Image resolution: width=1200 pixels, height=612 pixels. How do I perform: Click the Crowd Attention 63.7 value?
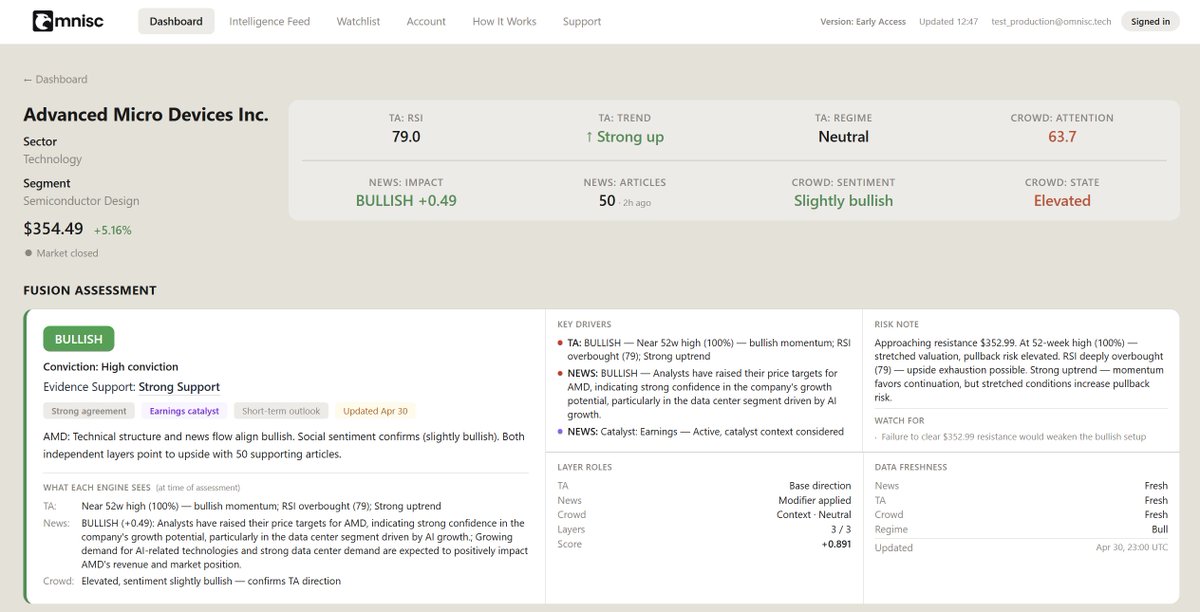click(1061, 136)
